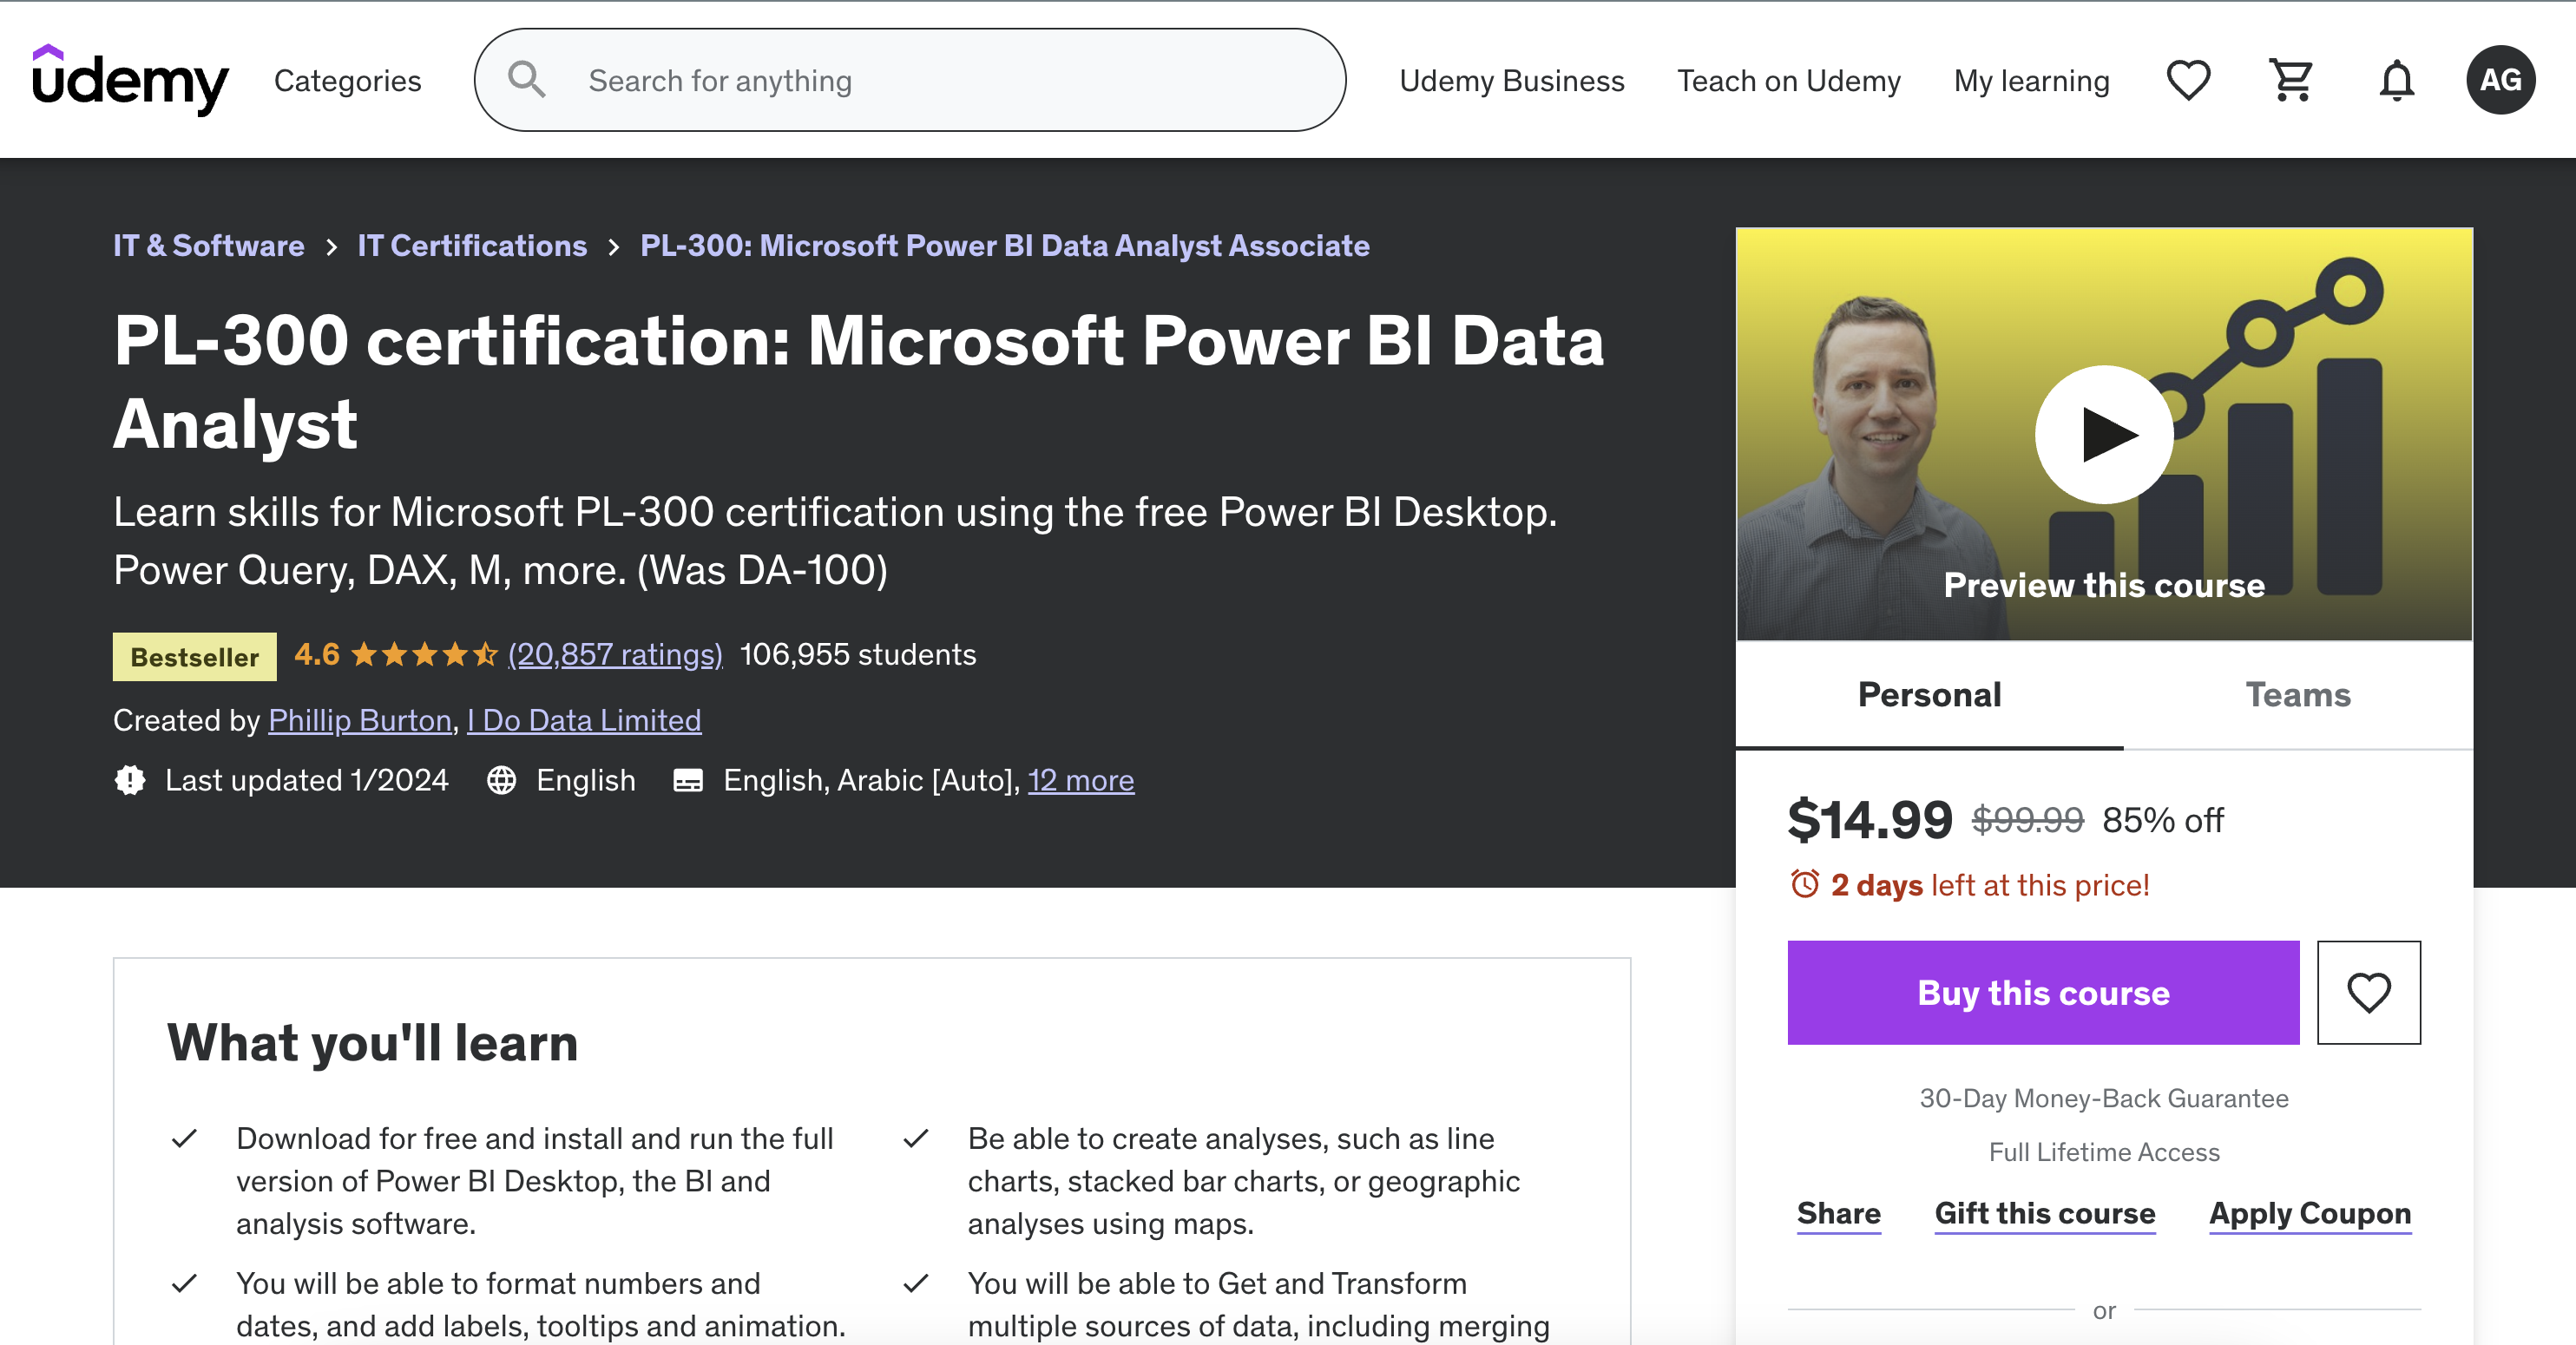Viewport: 2576px width, 1345px height.
Task: Open the Udemy home logo
Action: click(130, 80)
